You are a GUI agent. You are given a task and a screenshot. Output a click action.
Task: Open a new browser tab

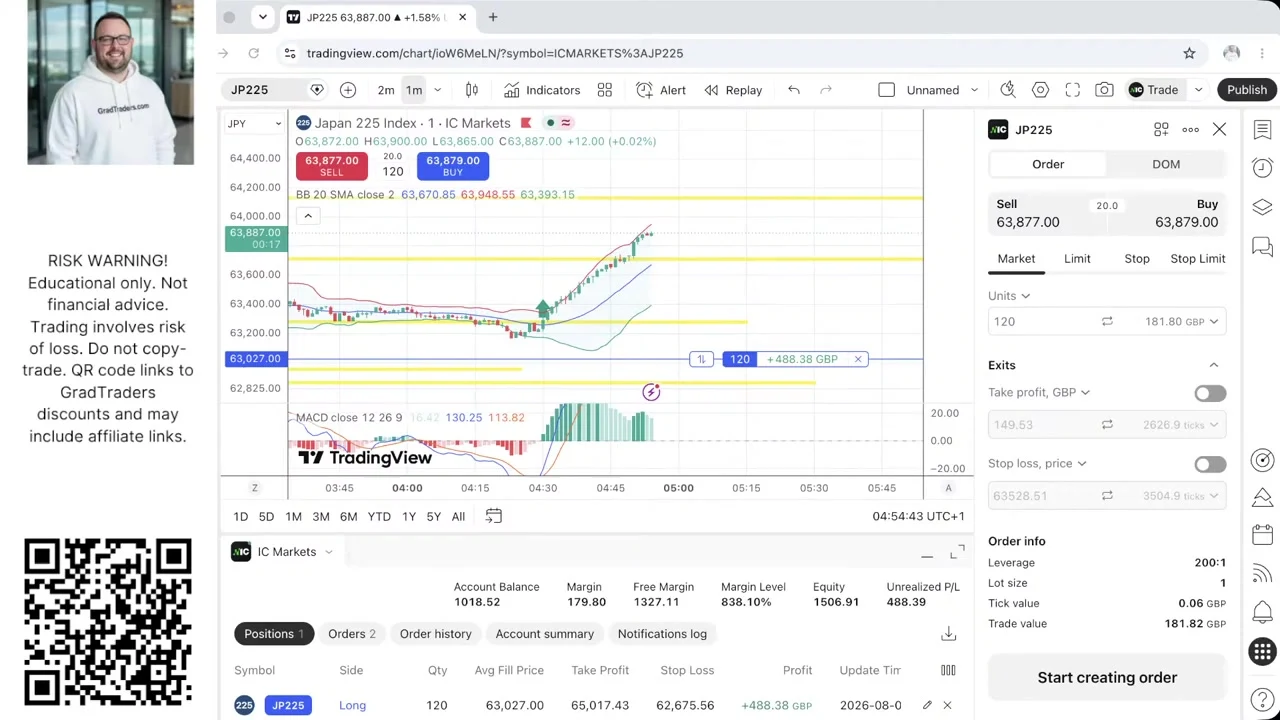[493, 17]
